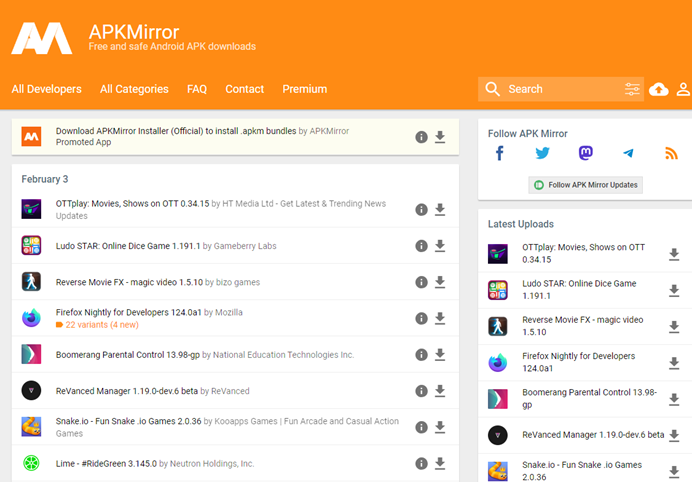The height and width of the screenshot is (482, 692).
Task: Click the Search input field
Action: point(560,89)
